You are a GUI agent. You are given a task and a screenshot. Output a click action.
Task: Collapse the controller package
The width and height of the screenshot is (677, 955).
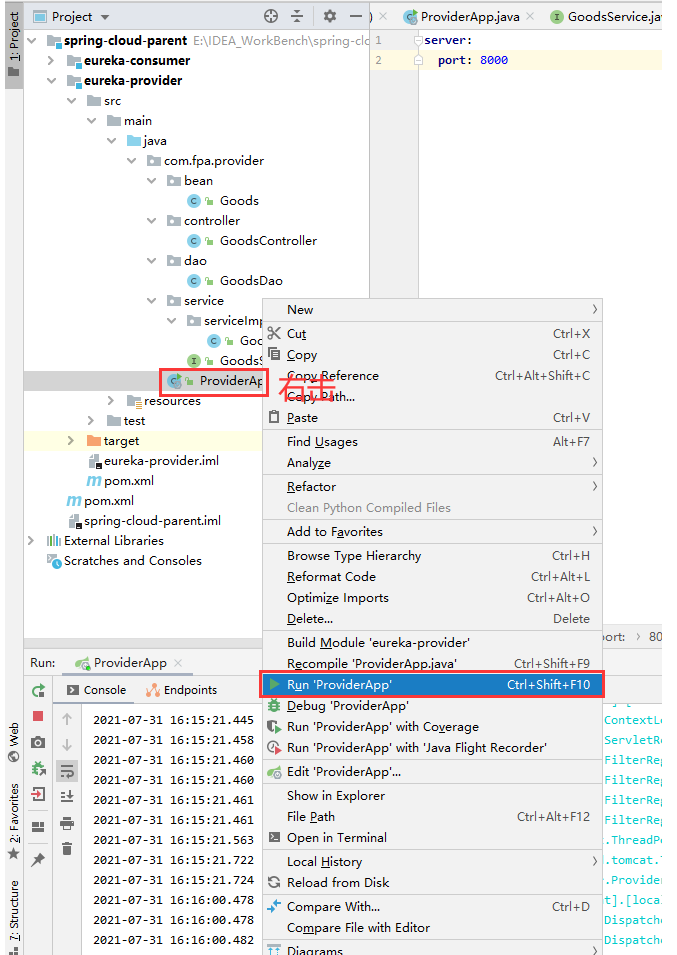pyautogui.click(x=152, y=221)
